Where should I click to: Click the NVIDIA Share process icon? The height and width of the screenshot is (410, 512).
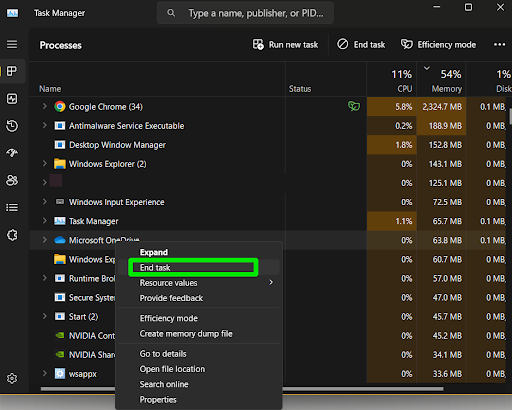[60, 354]
